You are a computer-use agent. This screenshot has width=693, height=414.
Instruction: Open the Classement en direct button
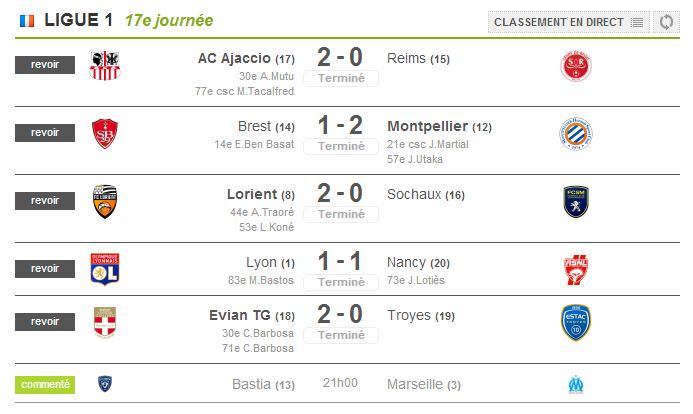coord(568,22)
